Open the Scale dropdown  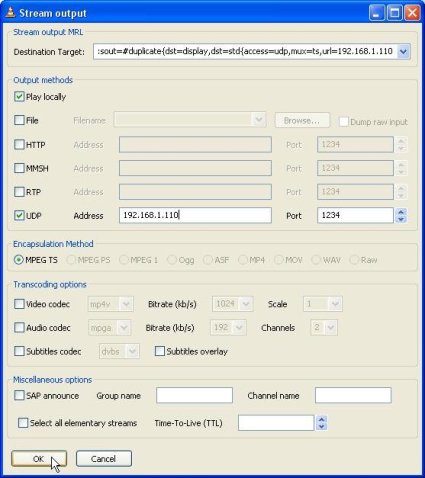[322, 304]
